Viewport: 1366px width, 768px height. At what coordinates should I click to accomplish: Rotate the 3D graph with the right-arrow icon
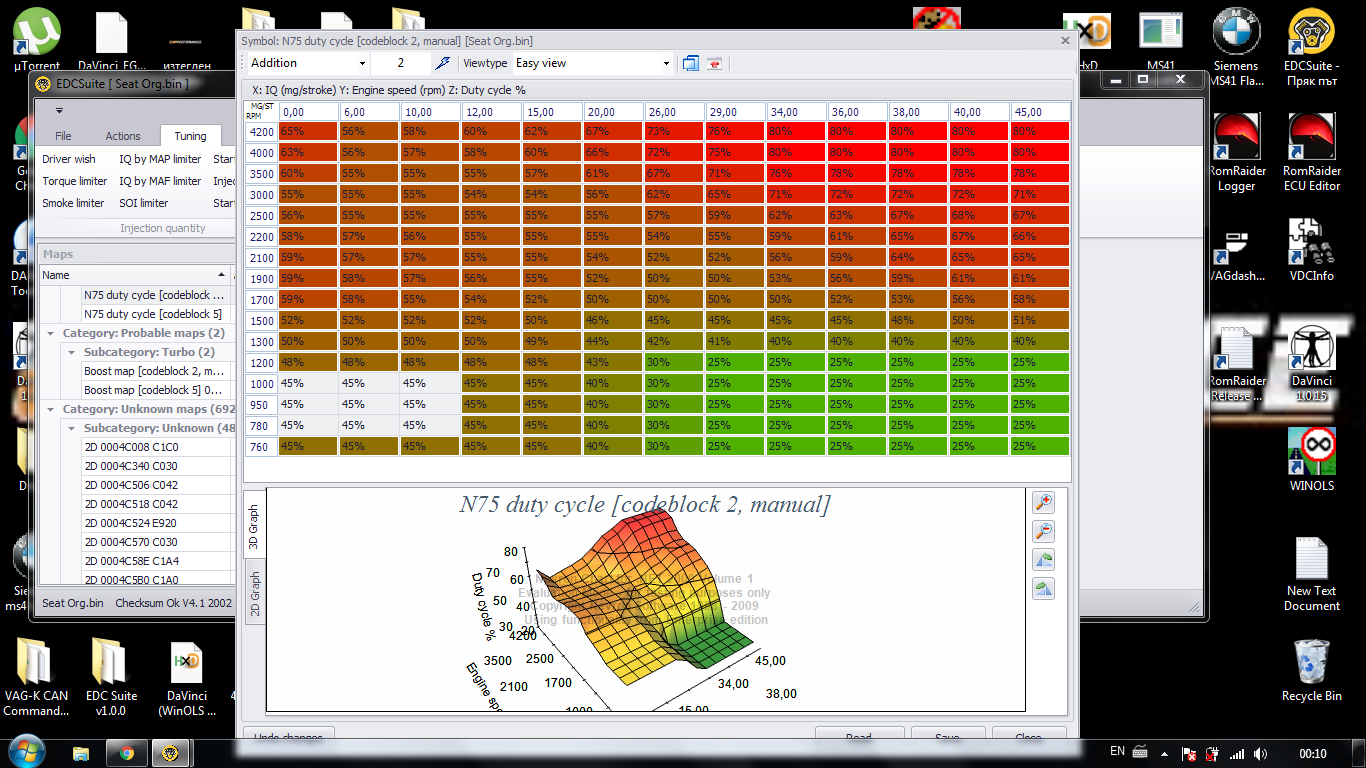(1043, 589)
